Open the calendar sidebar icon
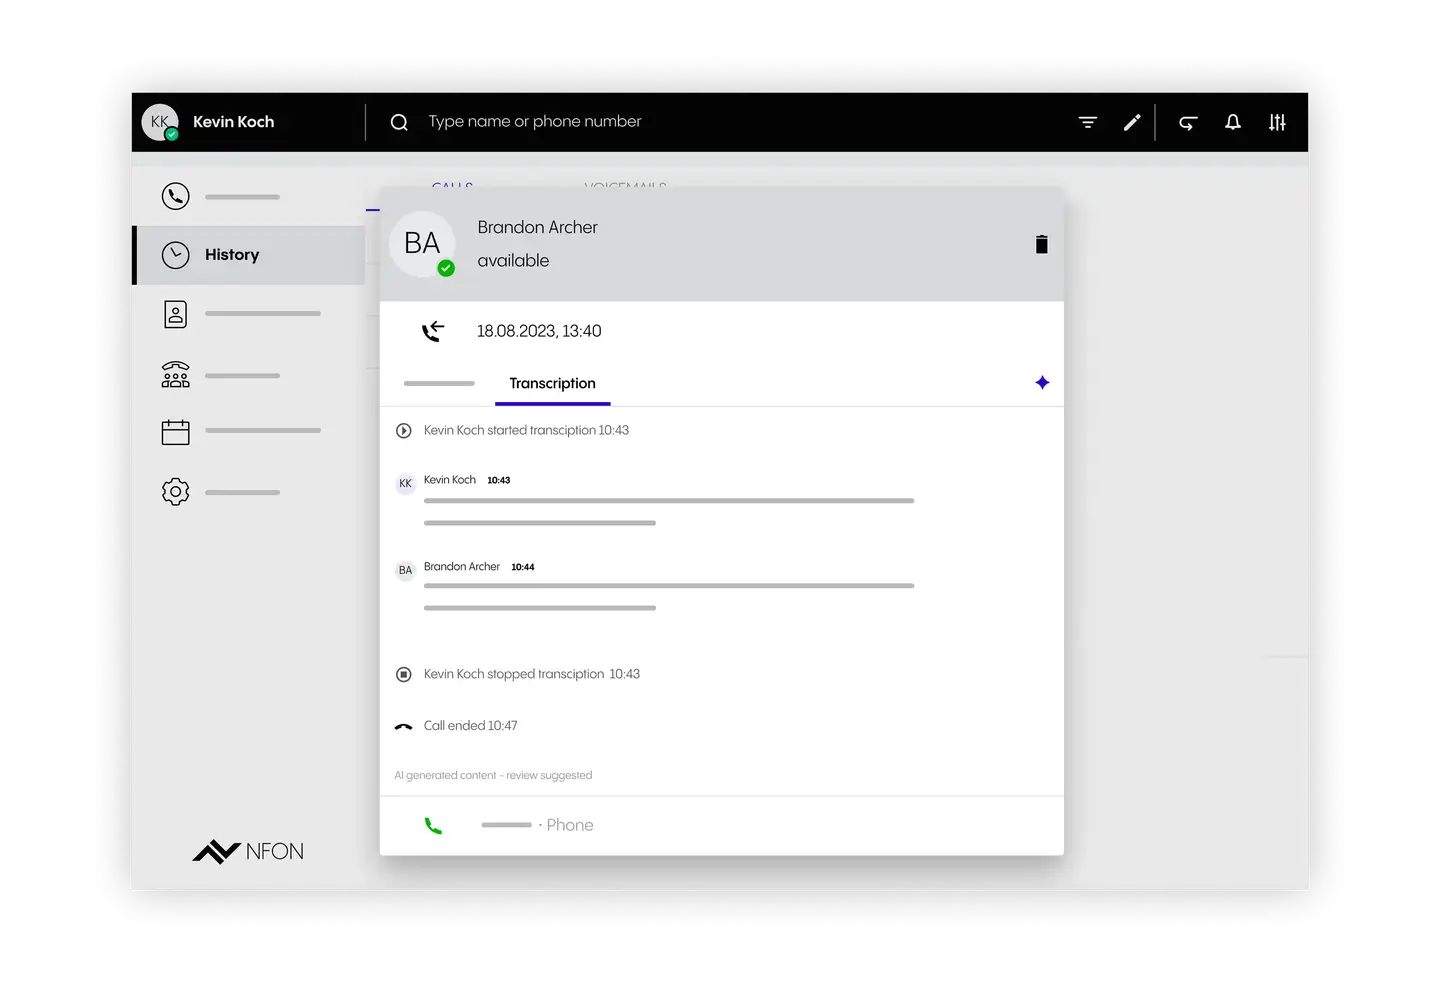This screenshot has height=982, width=1440. [176, 431]
